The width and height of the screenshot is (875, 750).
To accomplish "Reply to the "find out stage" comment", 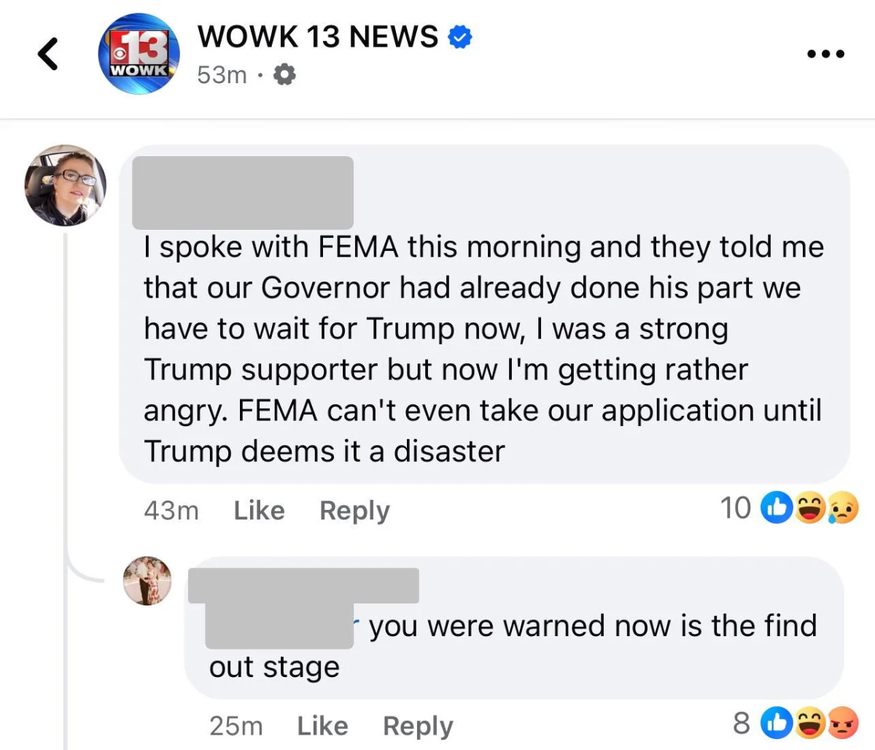I will coord(418,725).
